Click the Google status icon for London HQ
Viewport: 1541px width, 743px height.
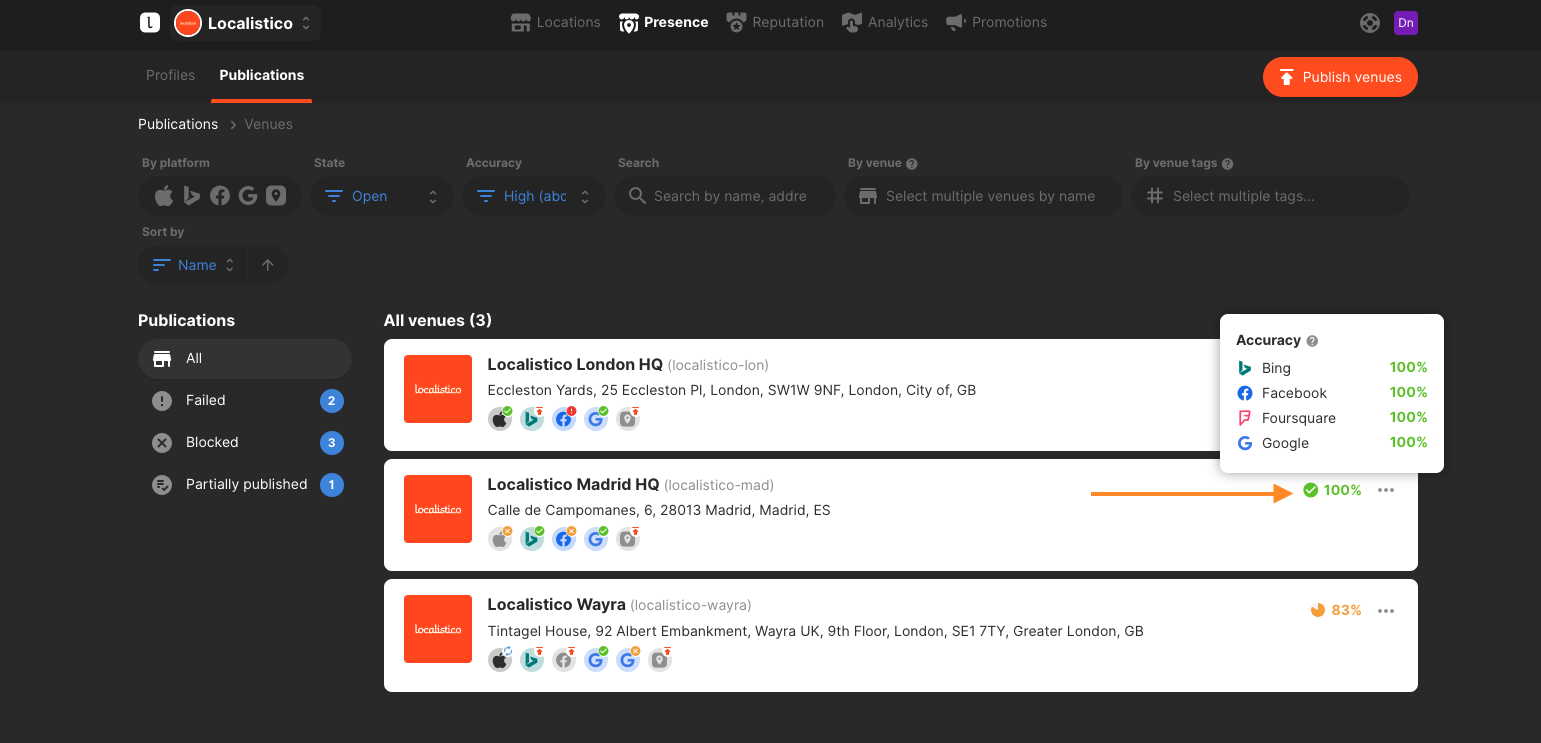click(x=595, y=419)
